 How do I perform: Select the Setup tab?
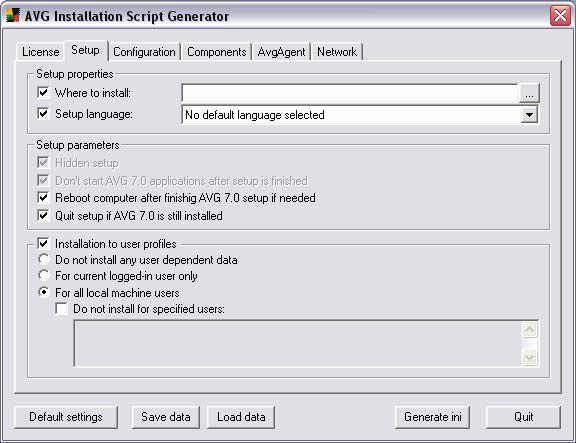pyautogui.click(x=86, y=50)
